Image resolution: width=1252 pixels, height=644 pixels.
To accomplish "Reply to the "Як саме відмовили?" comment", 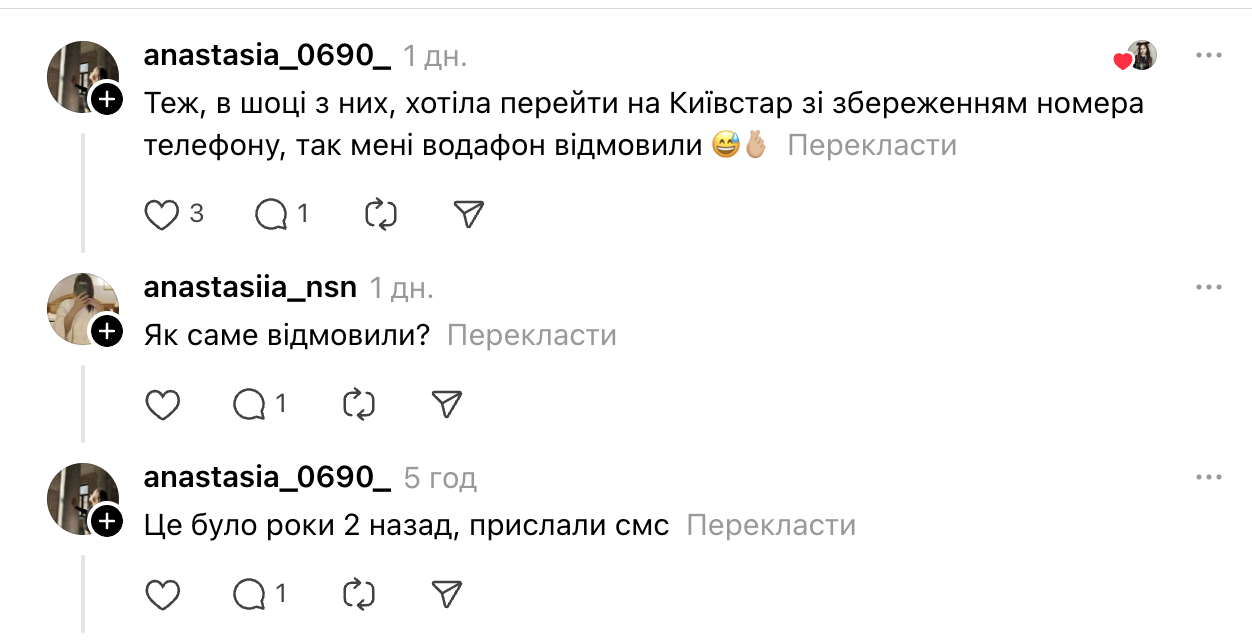I will click(x=248, y=404).
